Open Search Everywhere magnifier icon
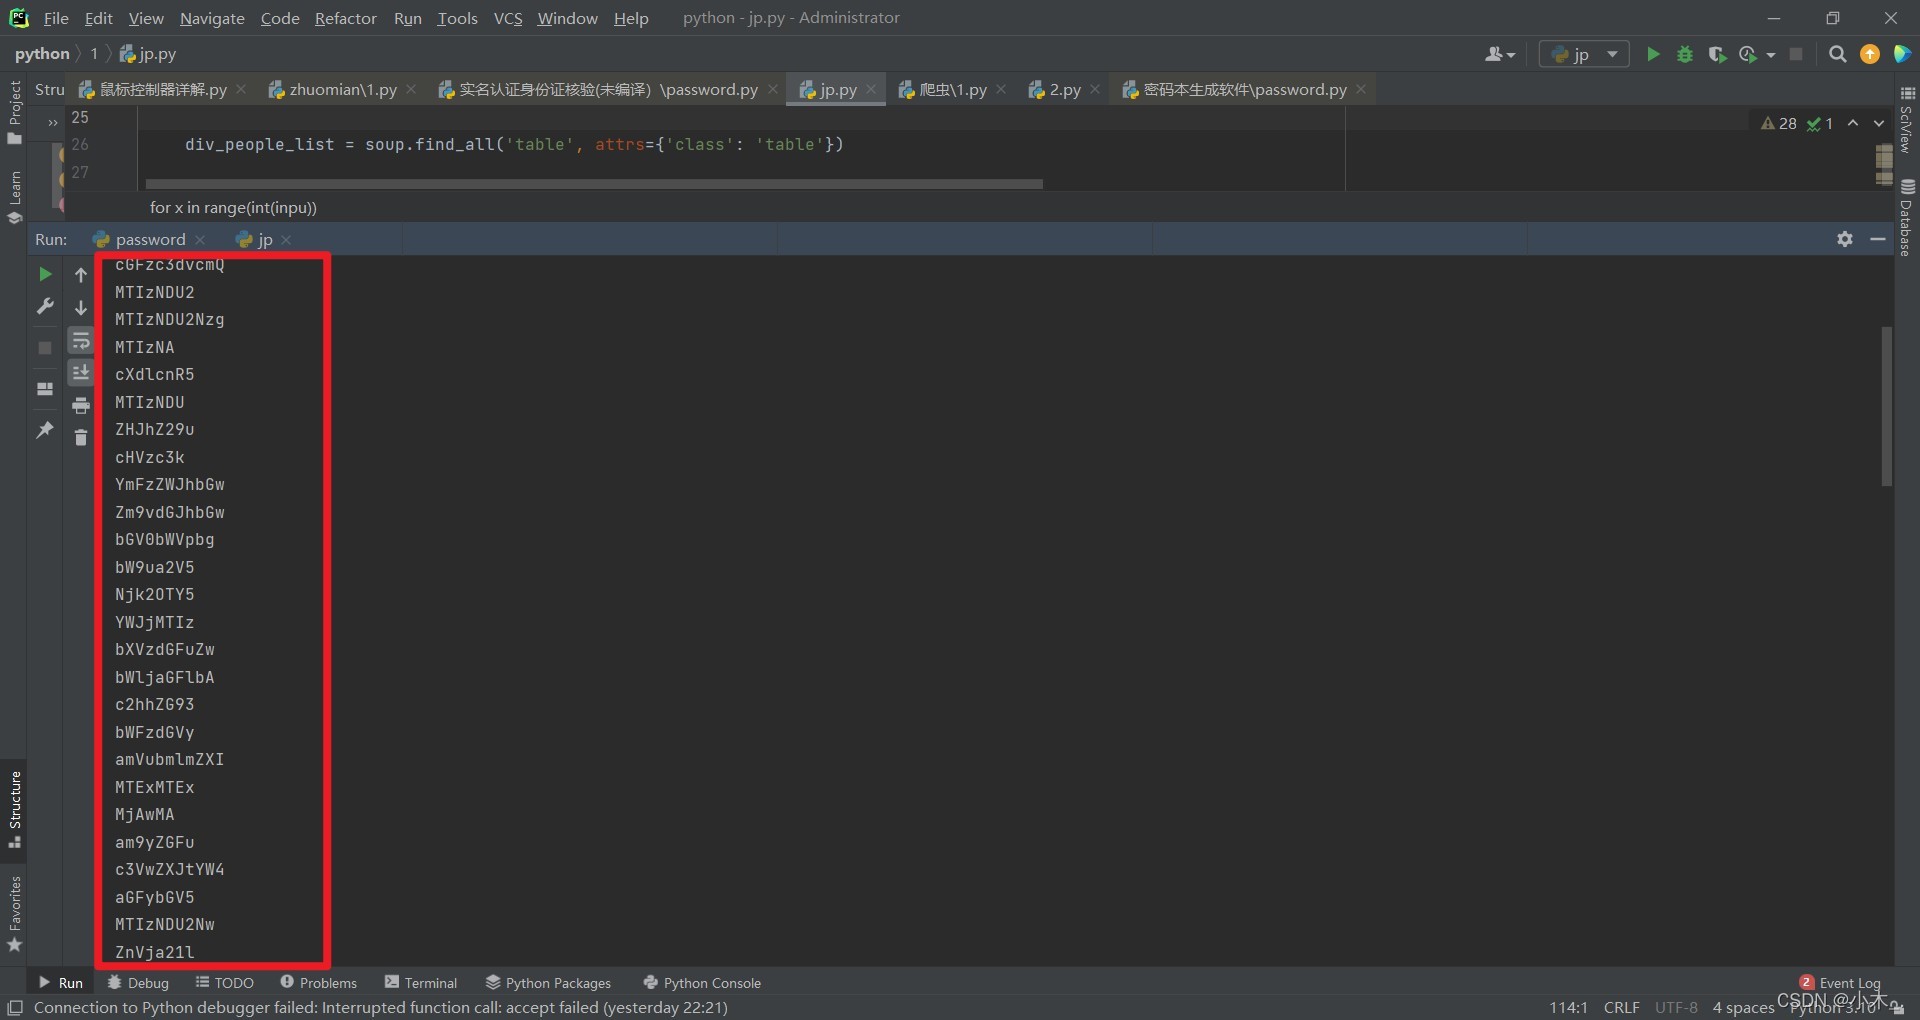This screenshot has width=1920, height=1020. tap(1837, 54)
